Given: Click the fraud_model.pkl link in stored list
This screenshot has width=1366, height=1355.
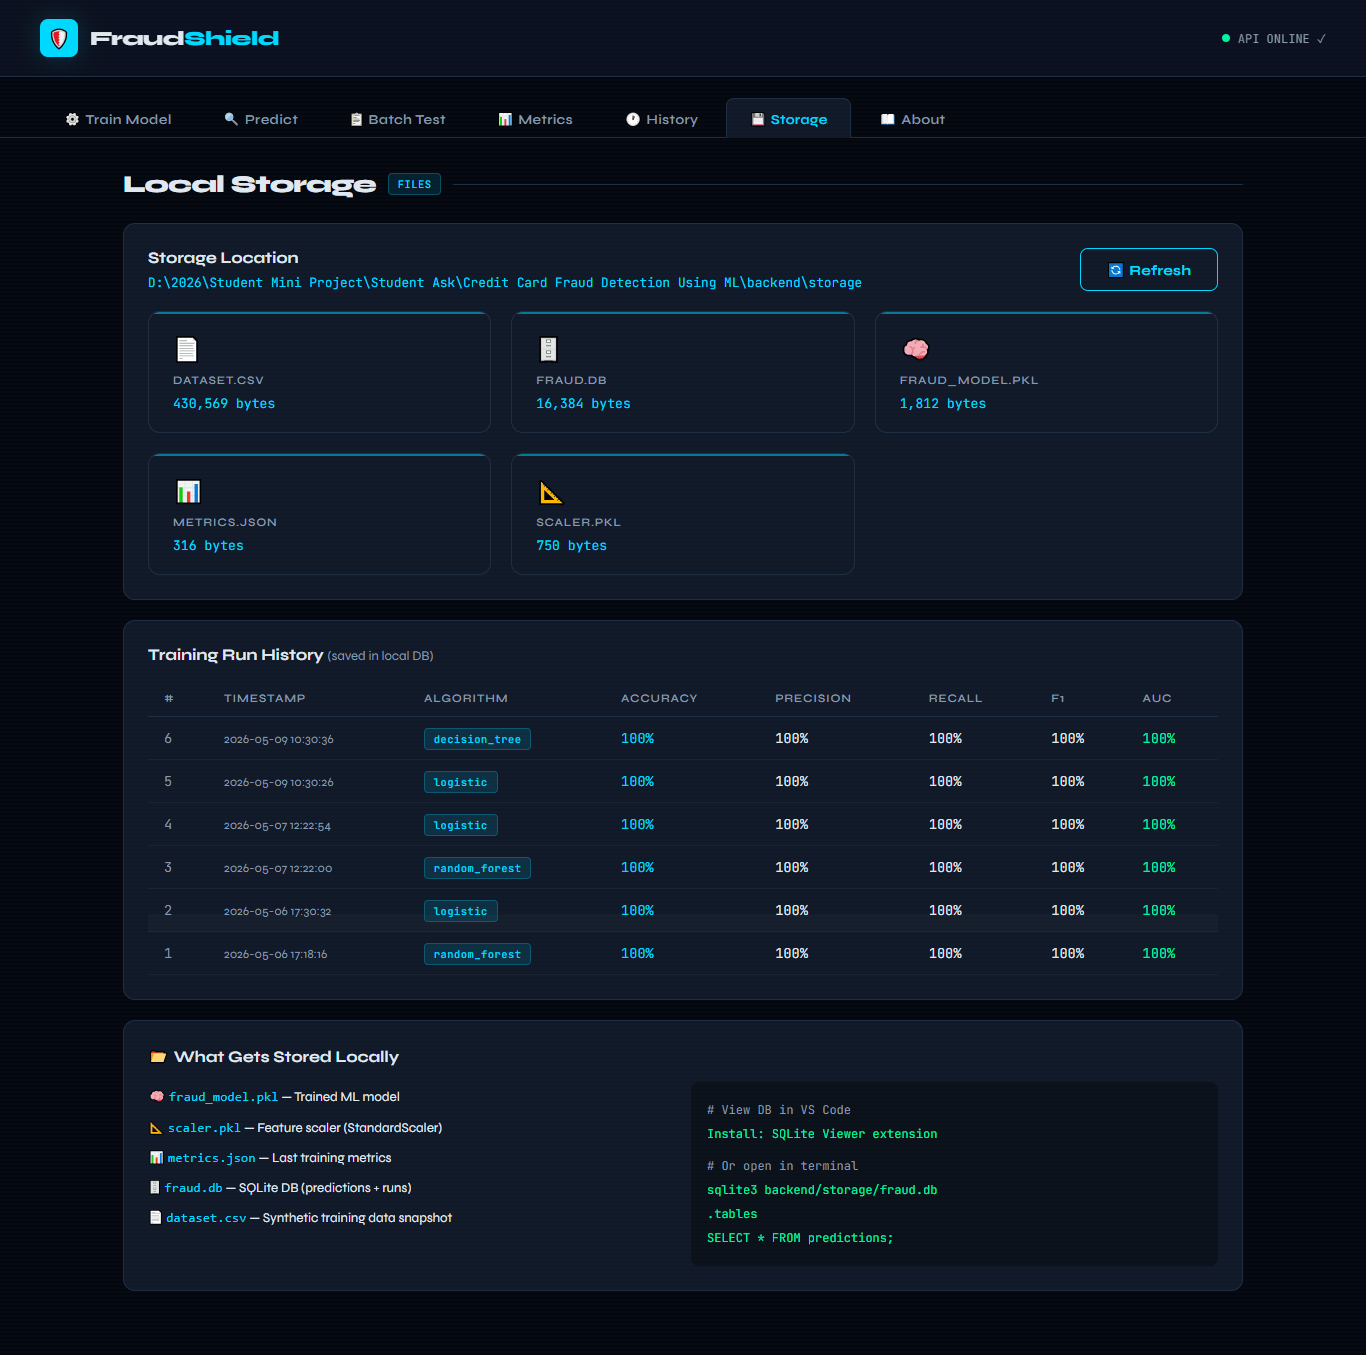Looking at the screenshot, I should point(223,1097).
